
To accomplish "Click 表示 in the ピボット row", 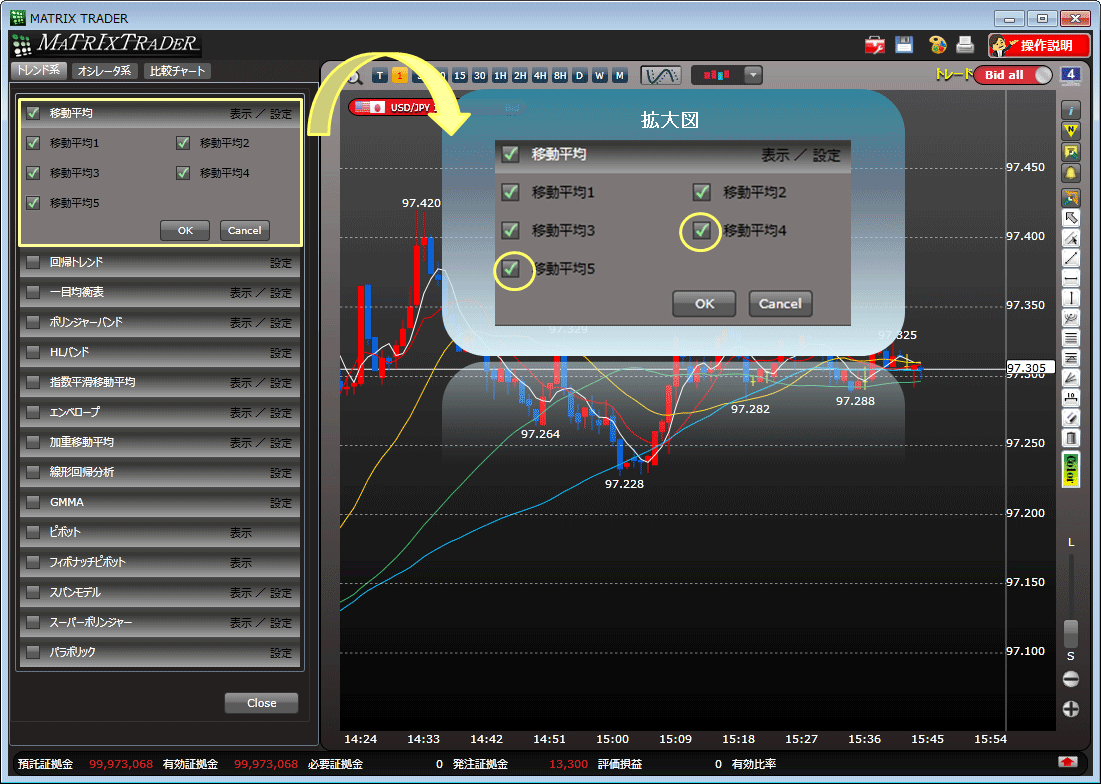I will (240, 533).
